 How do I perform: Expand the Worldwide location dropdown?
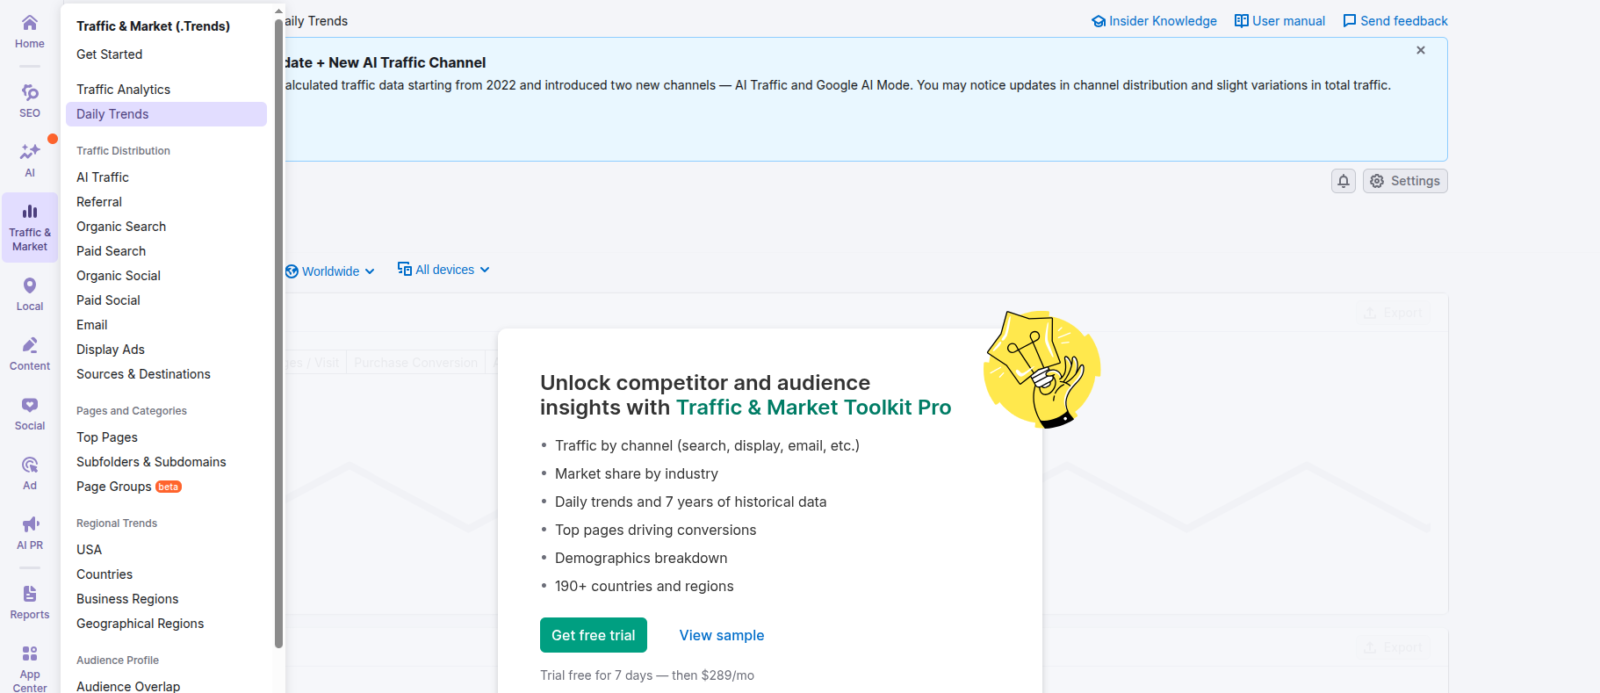[x=330, y=271]
